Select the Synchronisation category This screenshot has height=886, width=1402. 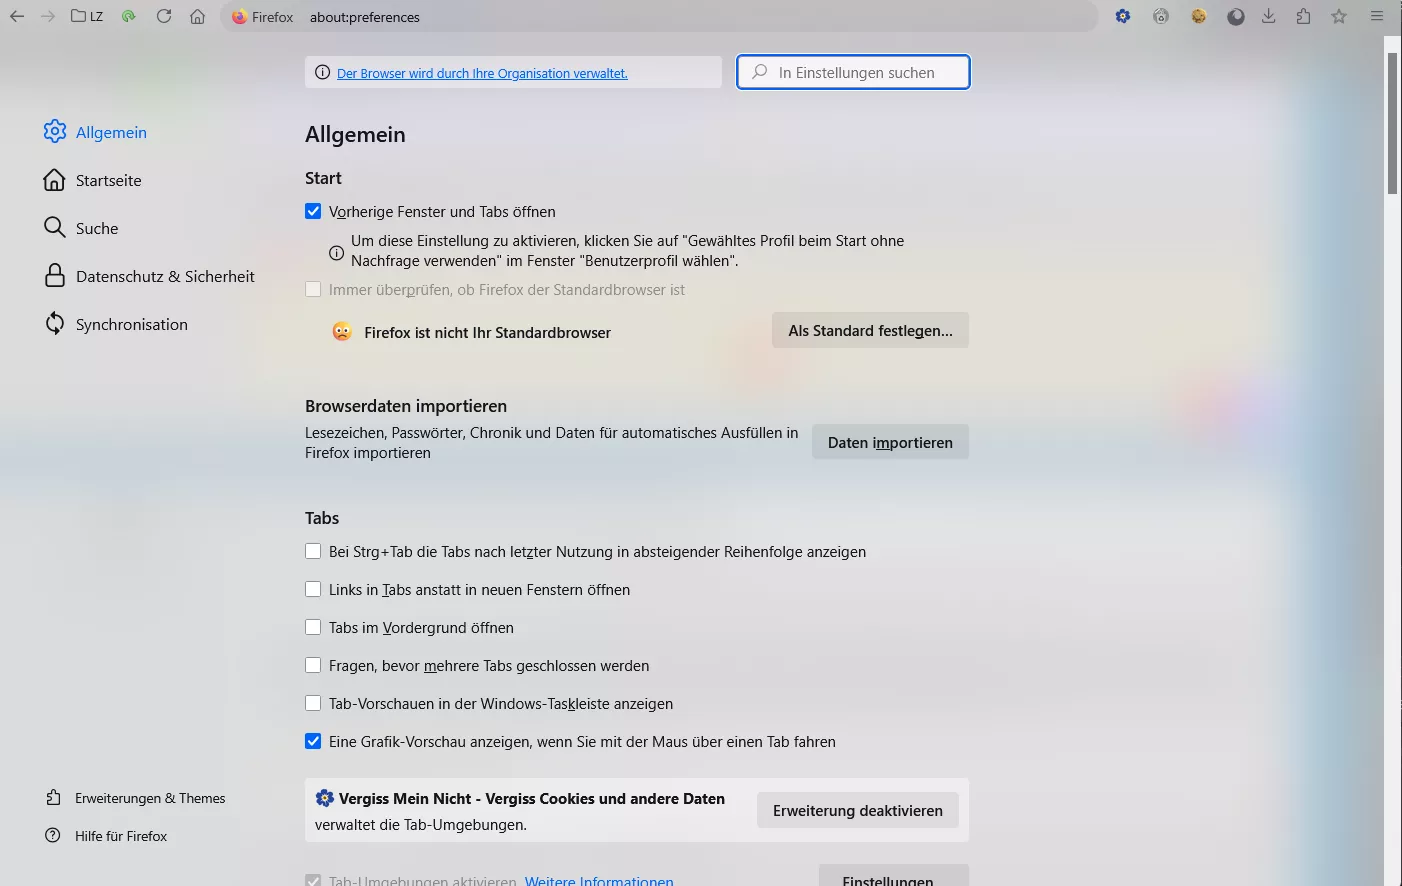[116, 324]
